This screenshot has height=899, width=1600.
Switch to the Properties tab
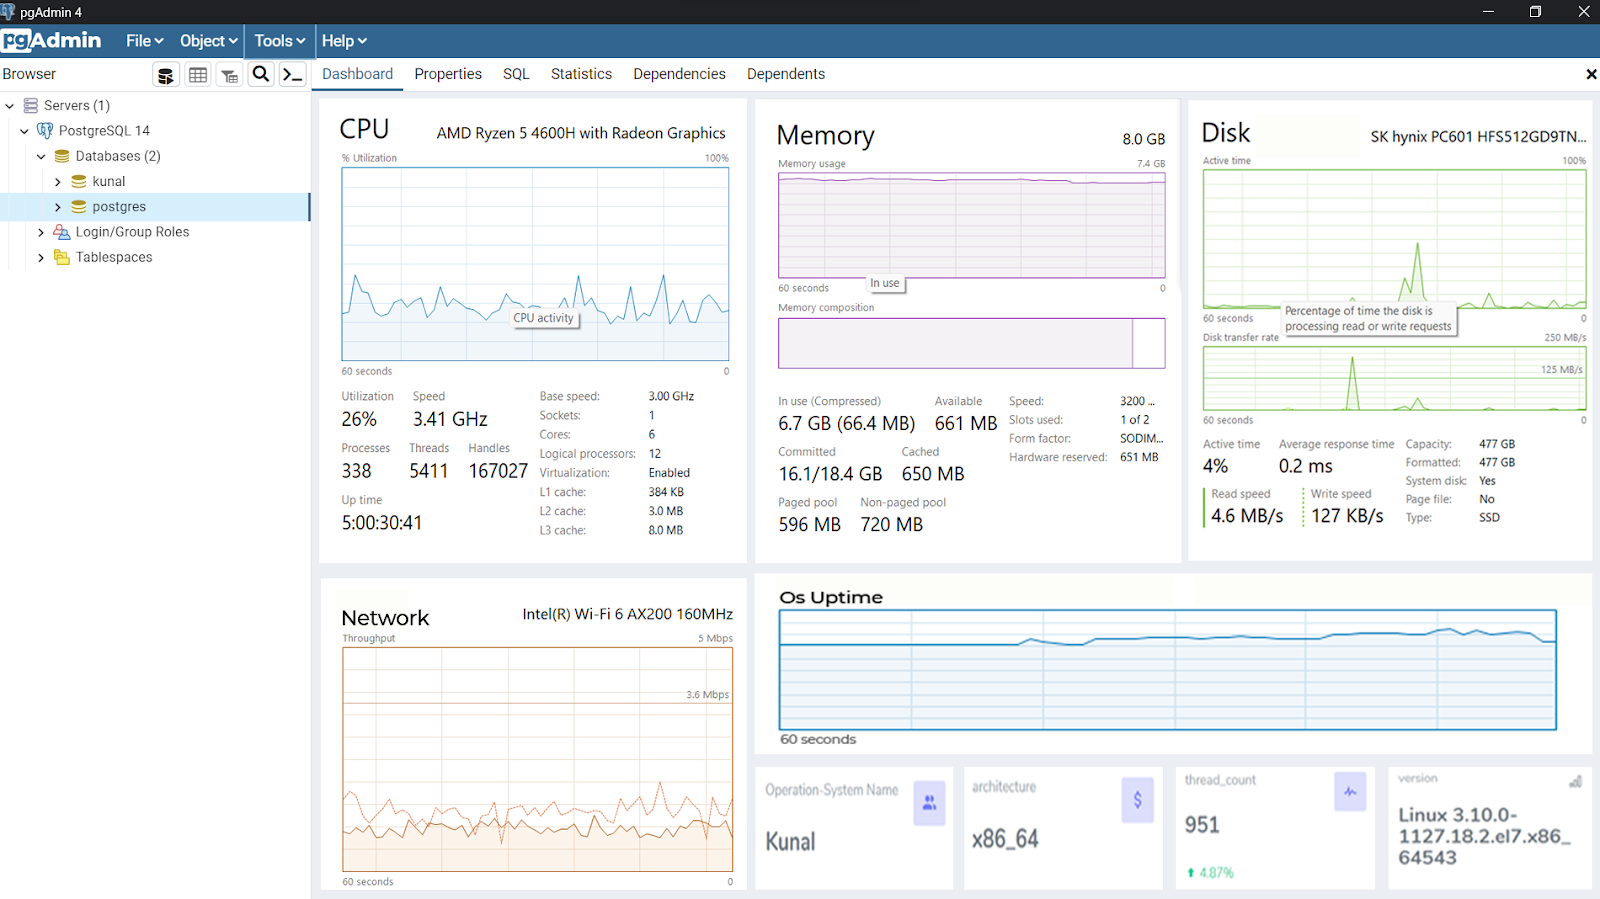coord(448,74)
